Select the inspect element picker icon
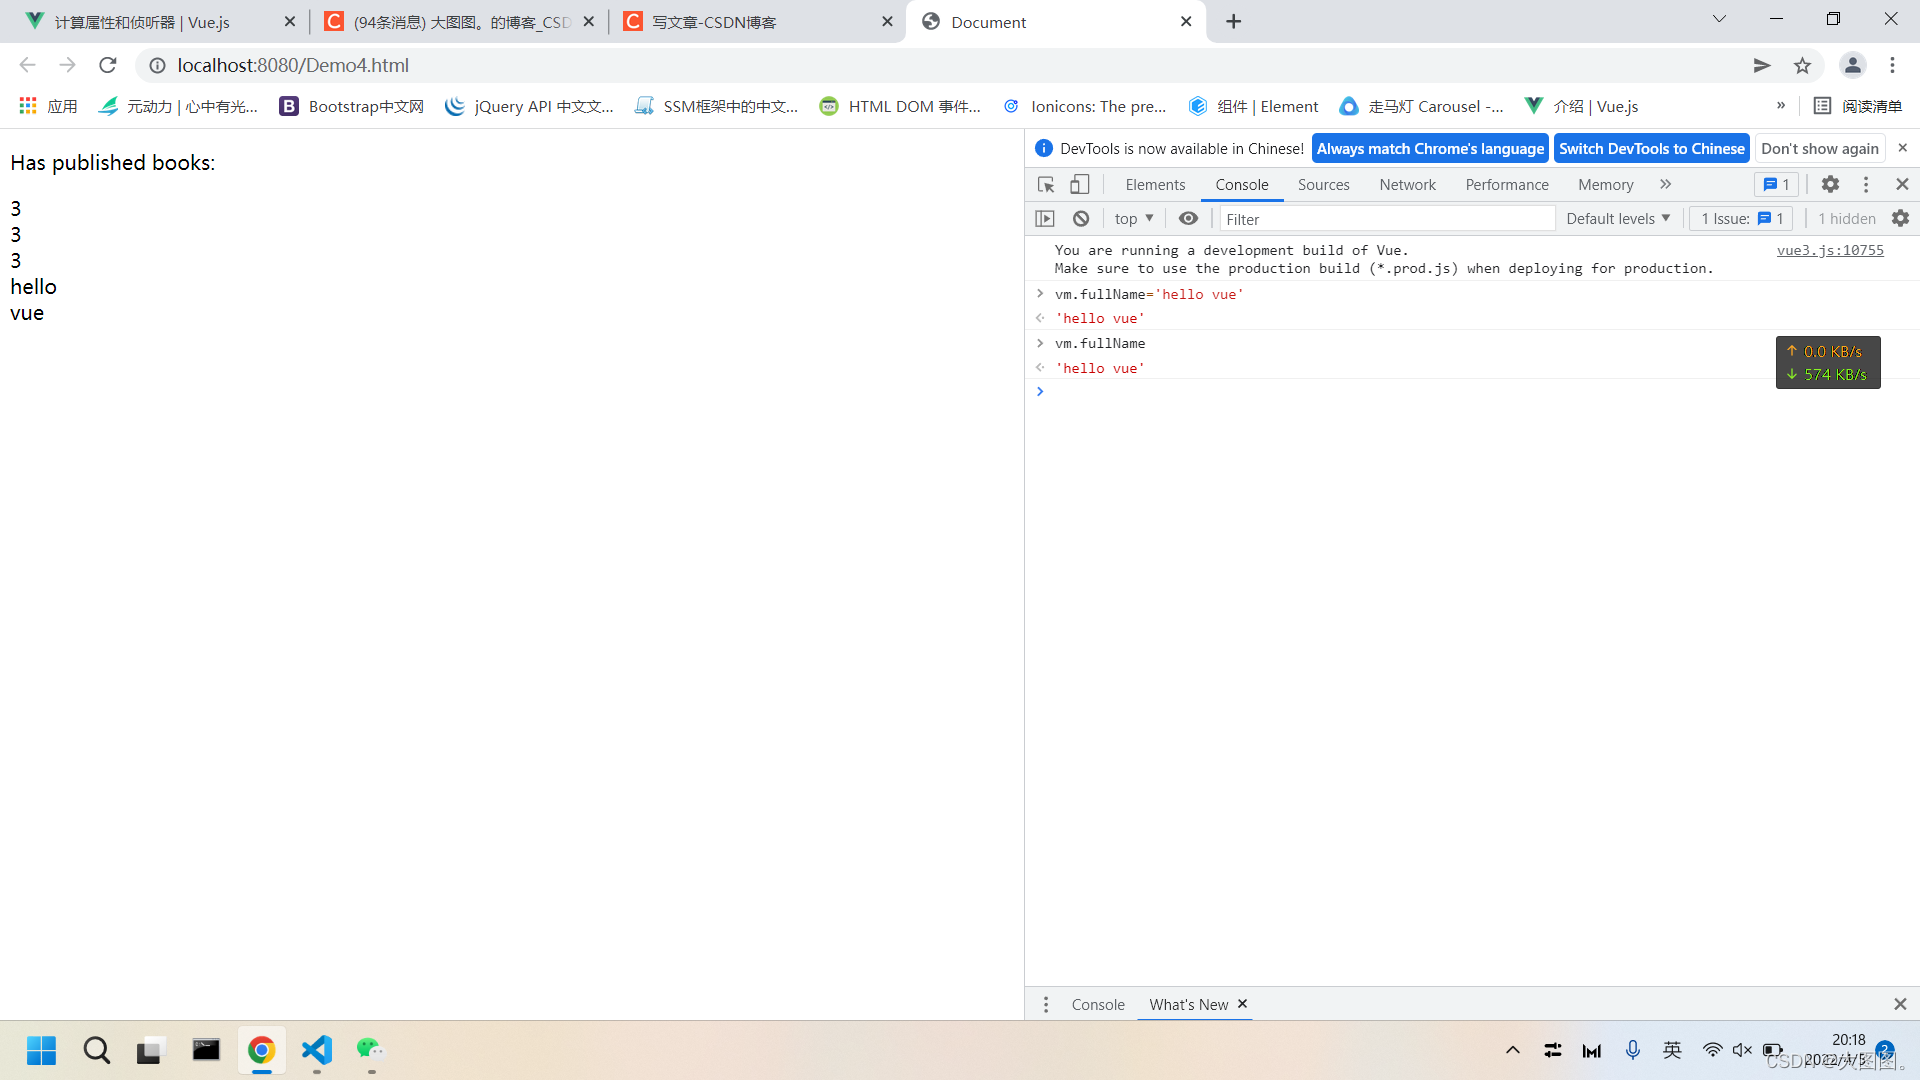This screenshot has height=1080, width=1920. 1046,185
